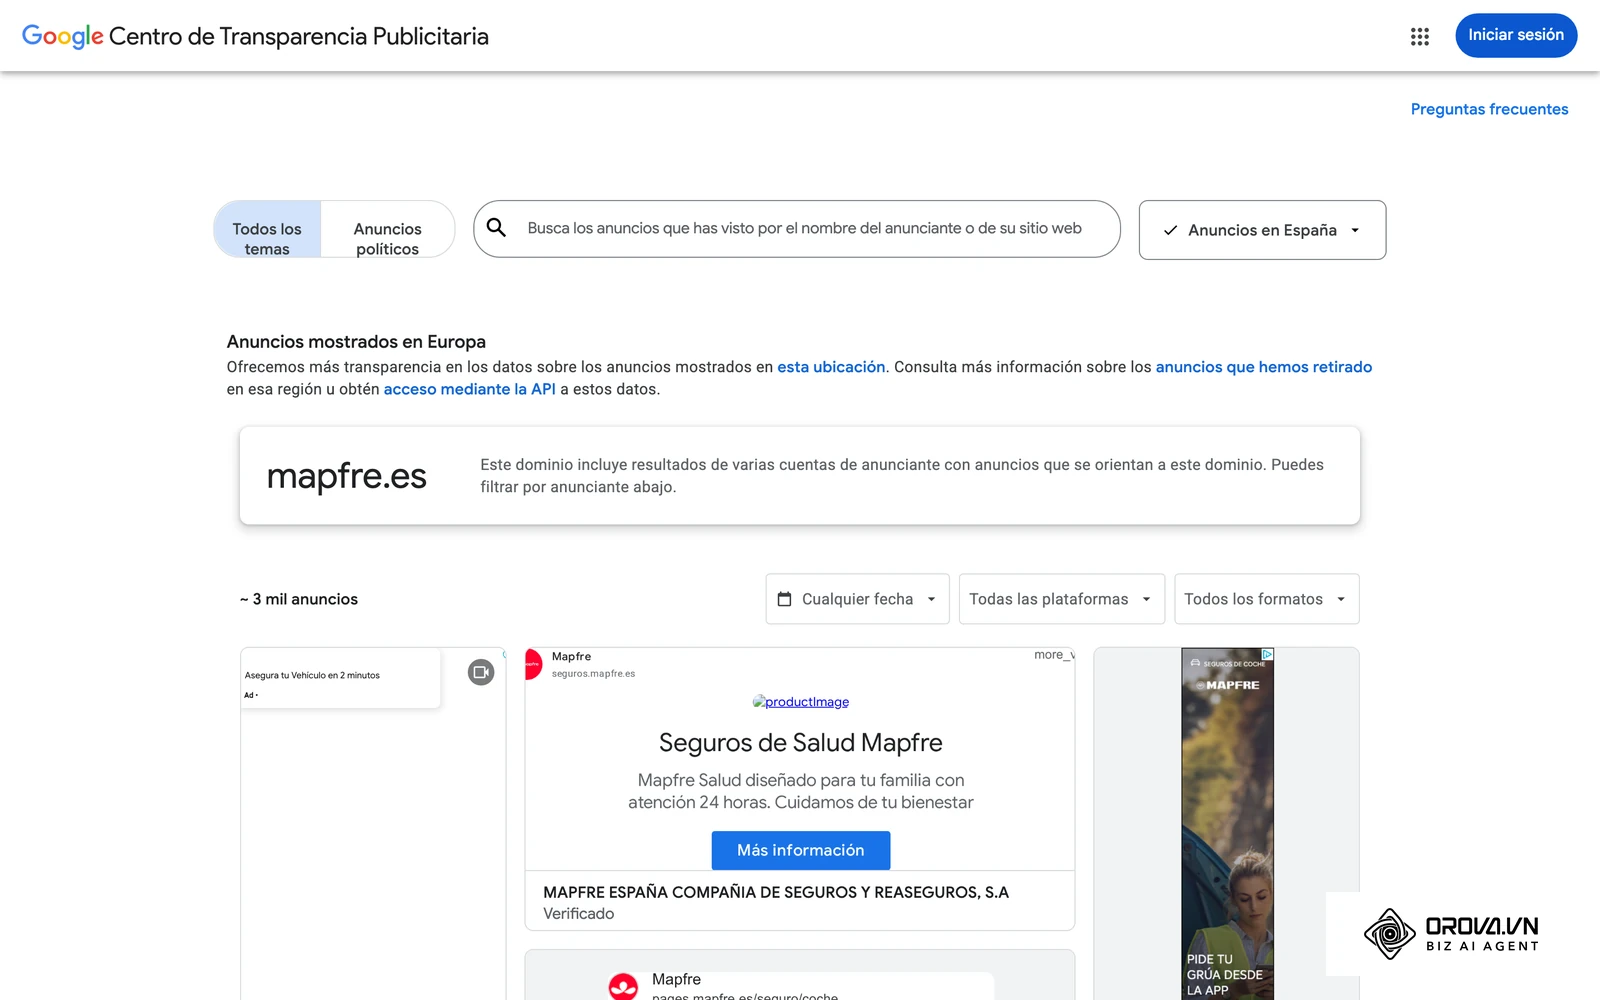This screenshot has height=1000, width=1600.
Task: Click Iniciar sesión button
Action: coord(1516,35)
